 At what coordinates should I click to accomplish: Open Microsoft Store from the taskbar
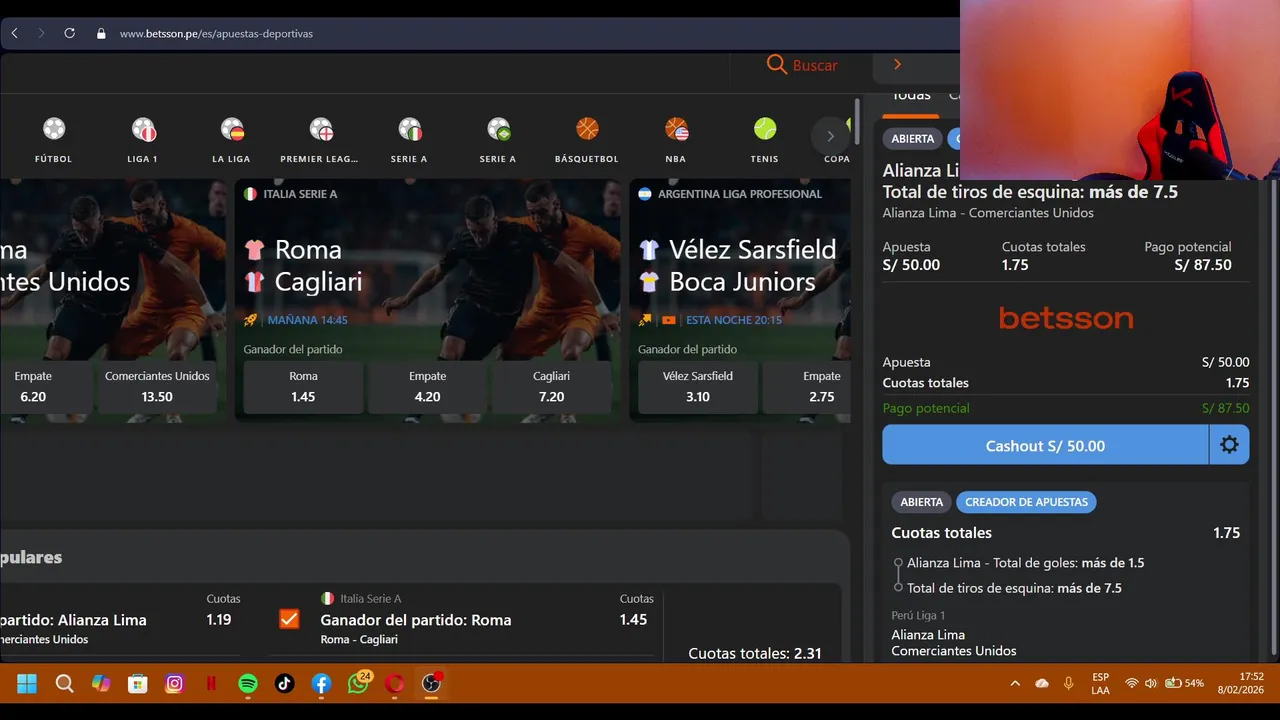click(138, 684)
